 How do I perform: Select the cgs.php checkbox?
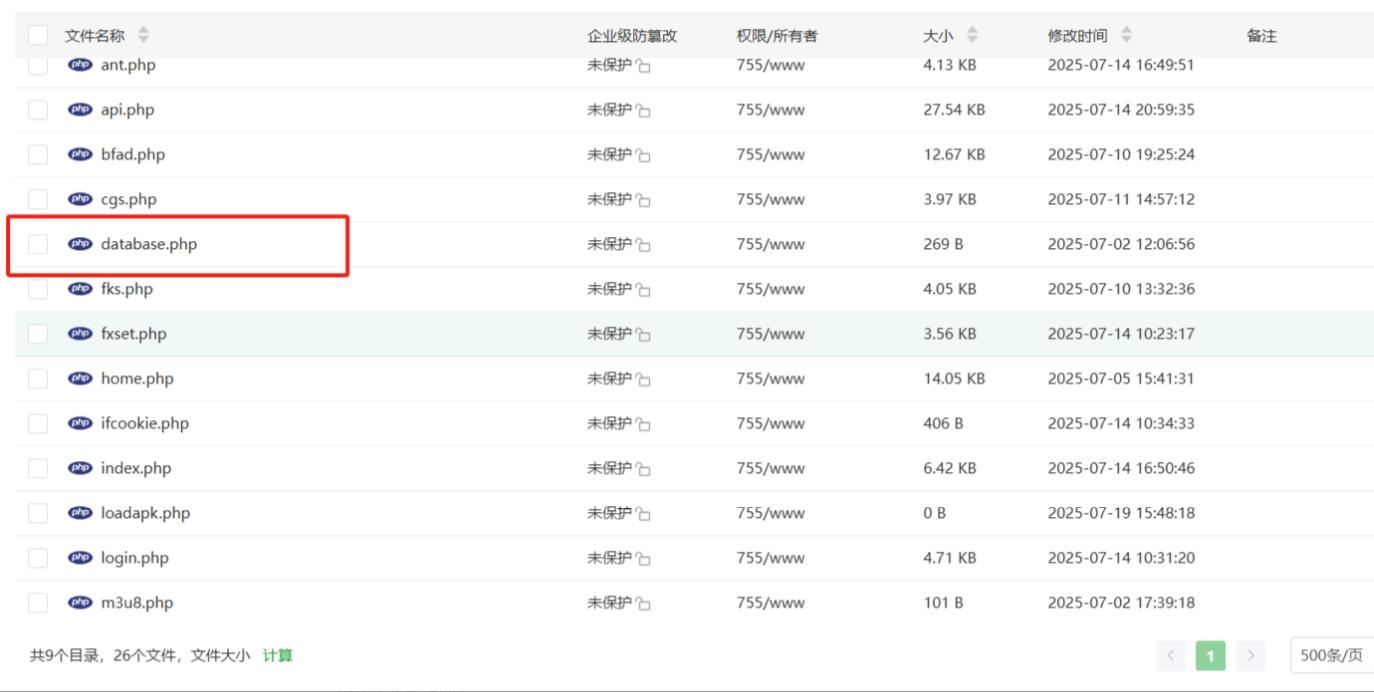click(38, 200)
